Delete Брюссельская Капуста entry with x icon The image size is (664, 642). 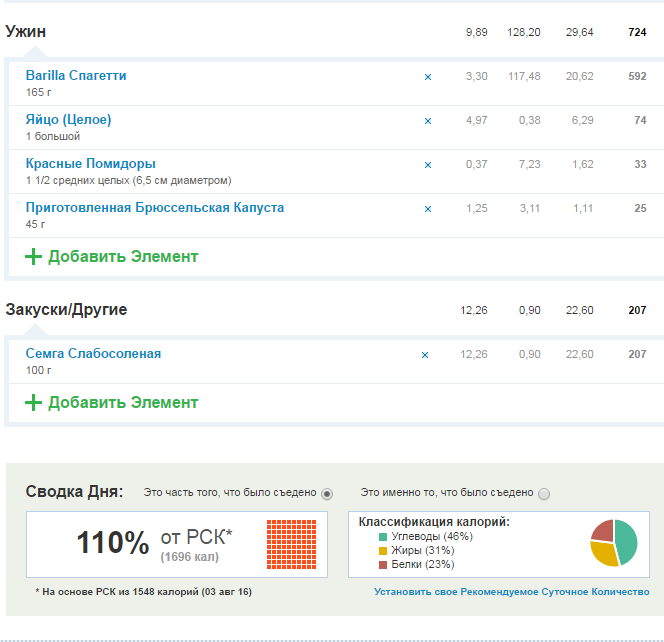click(x=428, y=209)
